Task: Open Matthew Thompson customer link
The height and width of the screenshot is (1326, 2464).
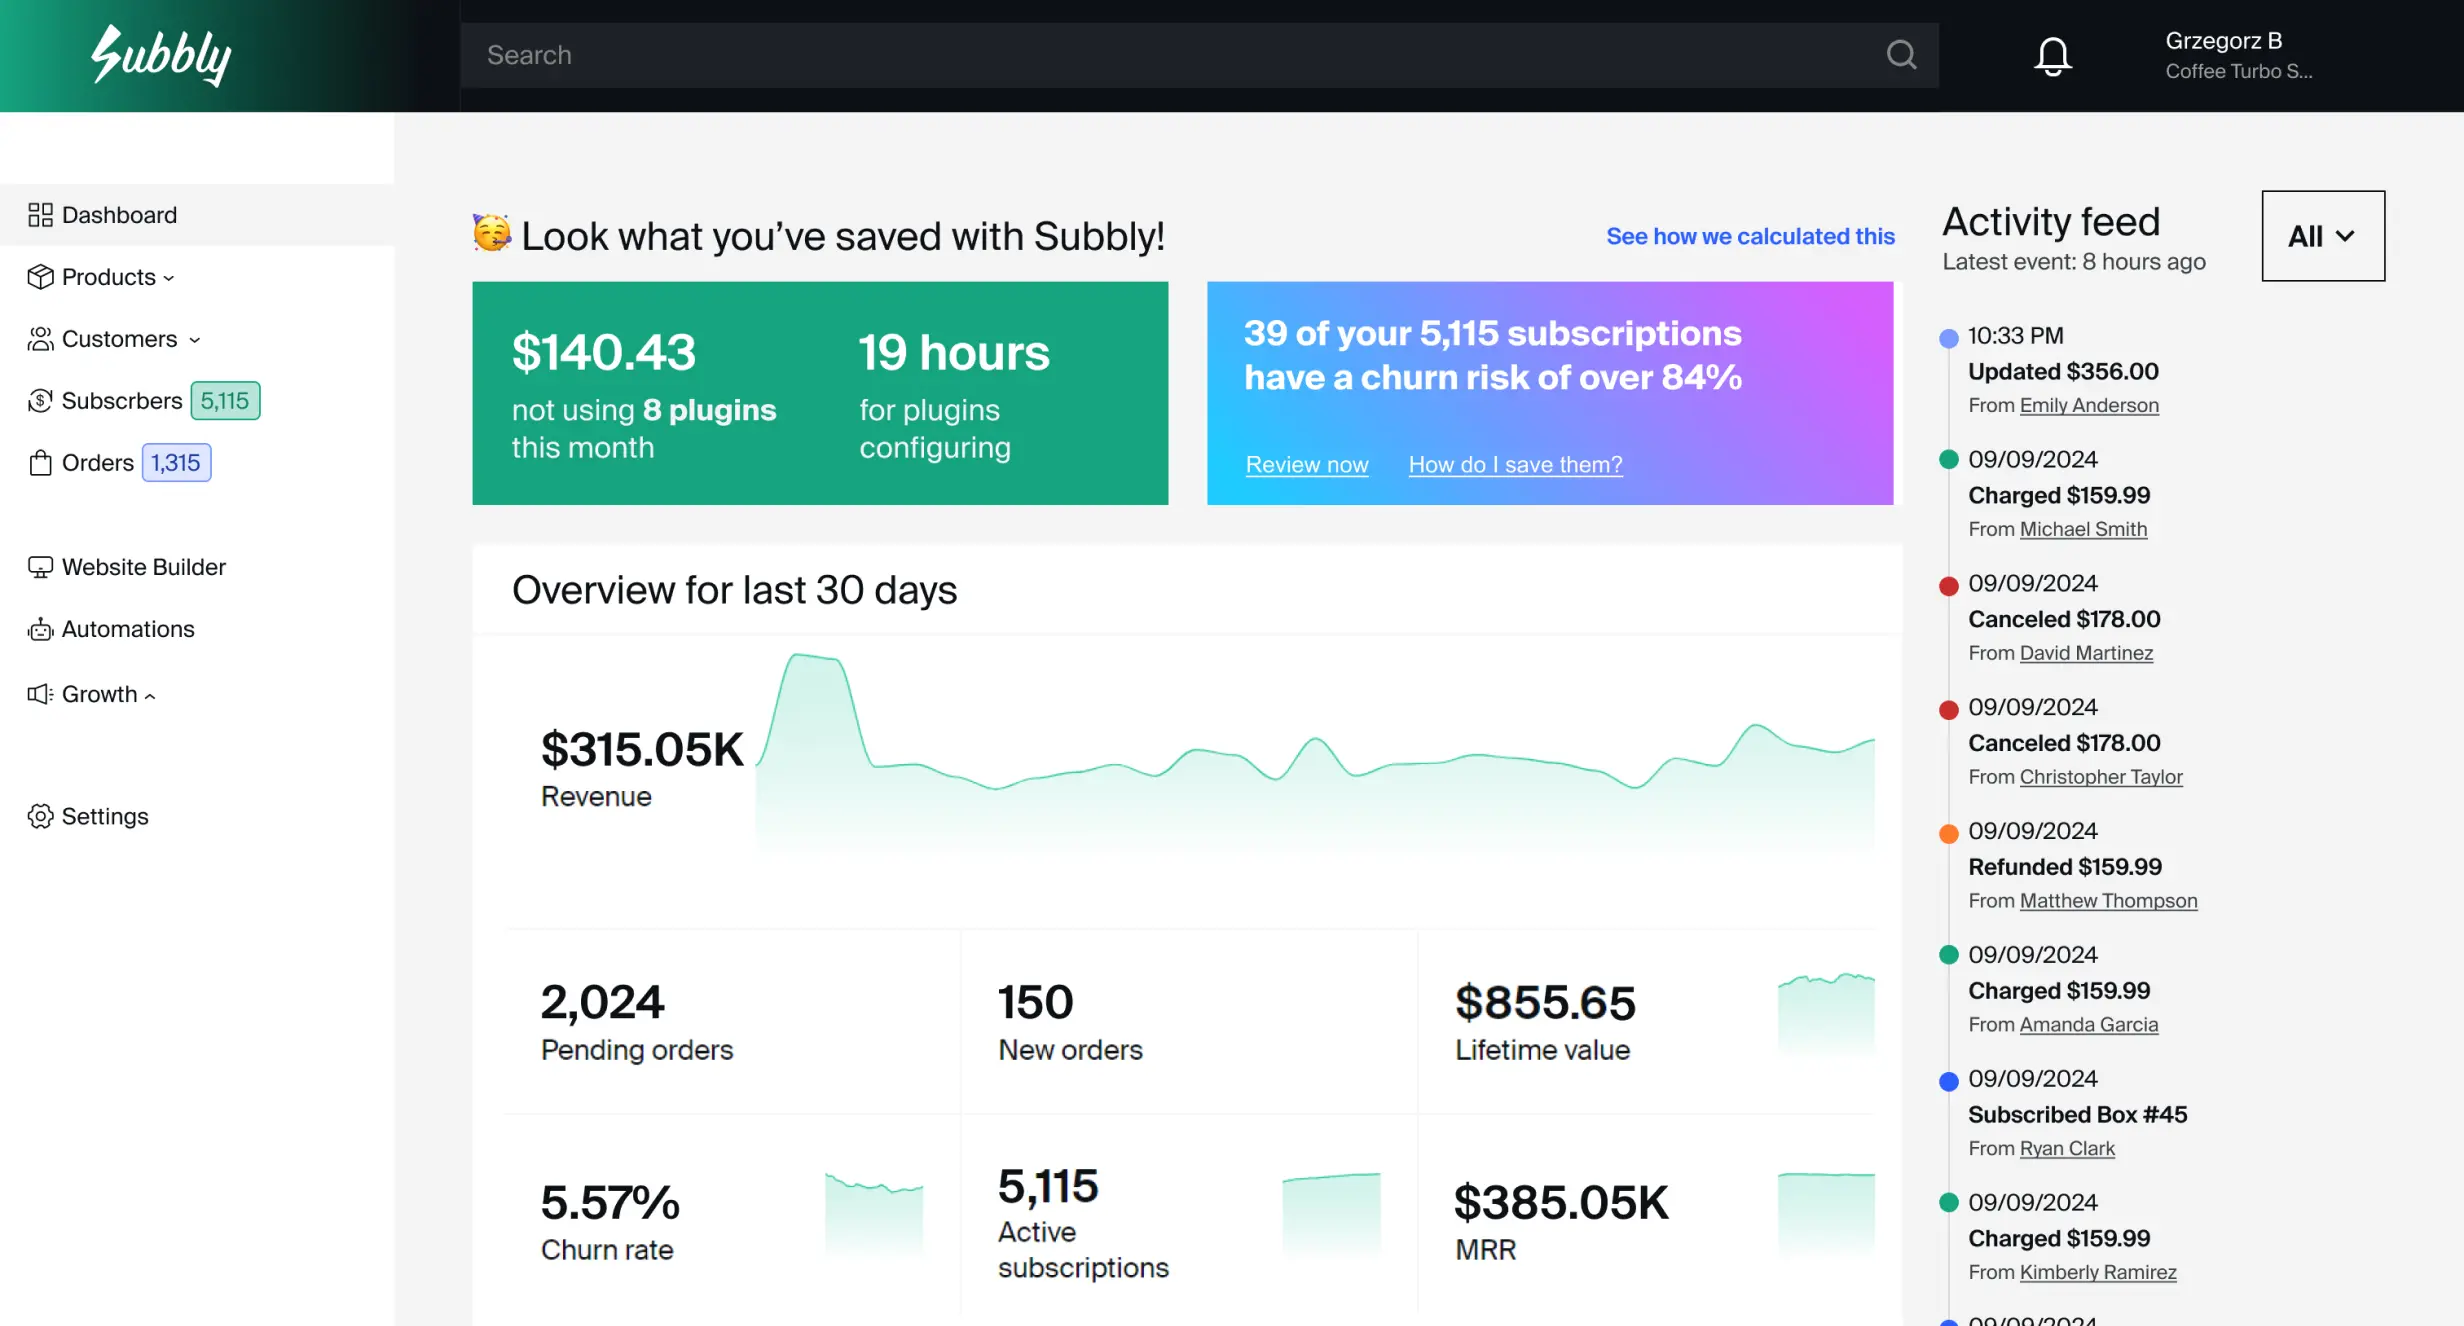Action: point(2108,901)
